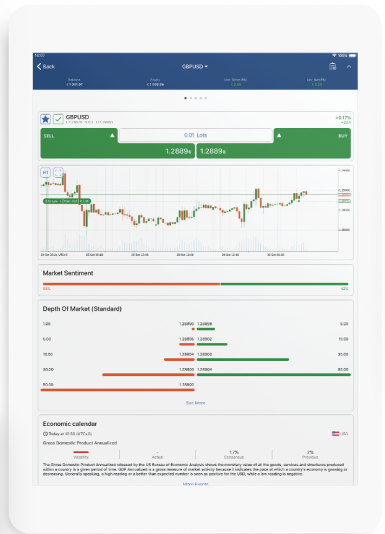Image resolution: width=385 pixels, height=534 pixels.
Task: Open the calculator icon in top bar
Action: click(333, 66)
